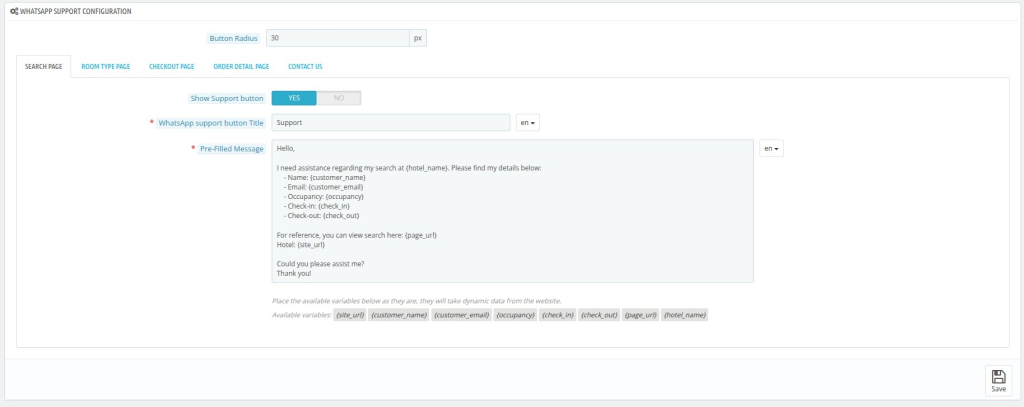Focus the WhatsApp support button Title field
This screenshot has height=407, width=1024.
click(x=391, y=122)
